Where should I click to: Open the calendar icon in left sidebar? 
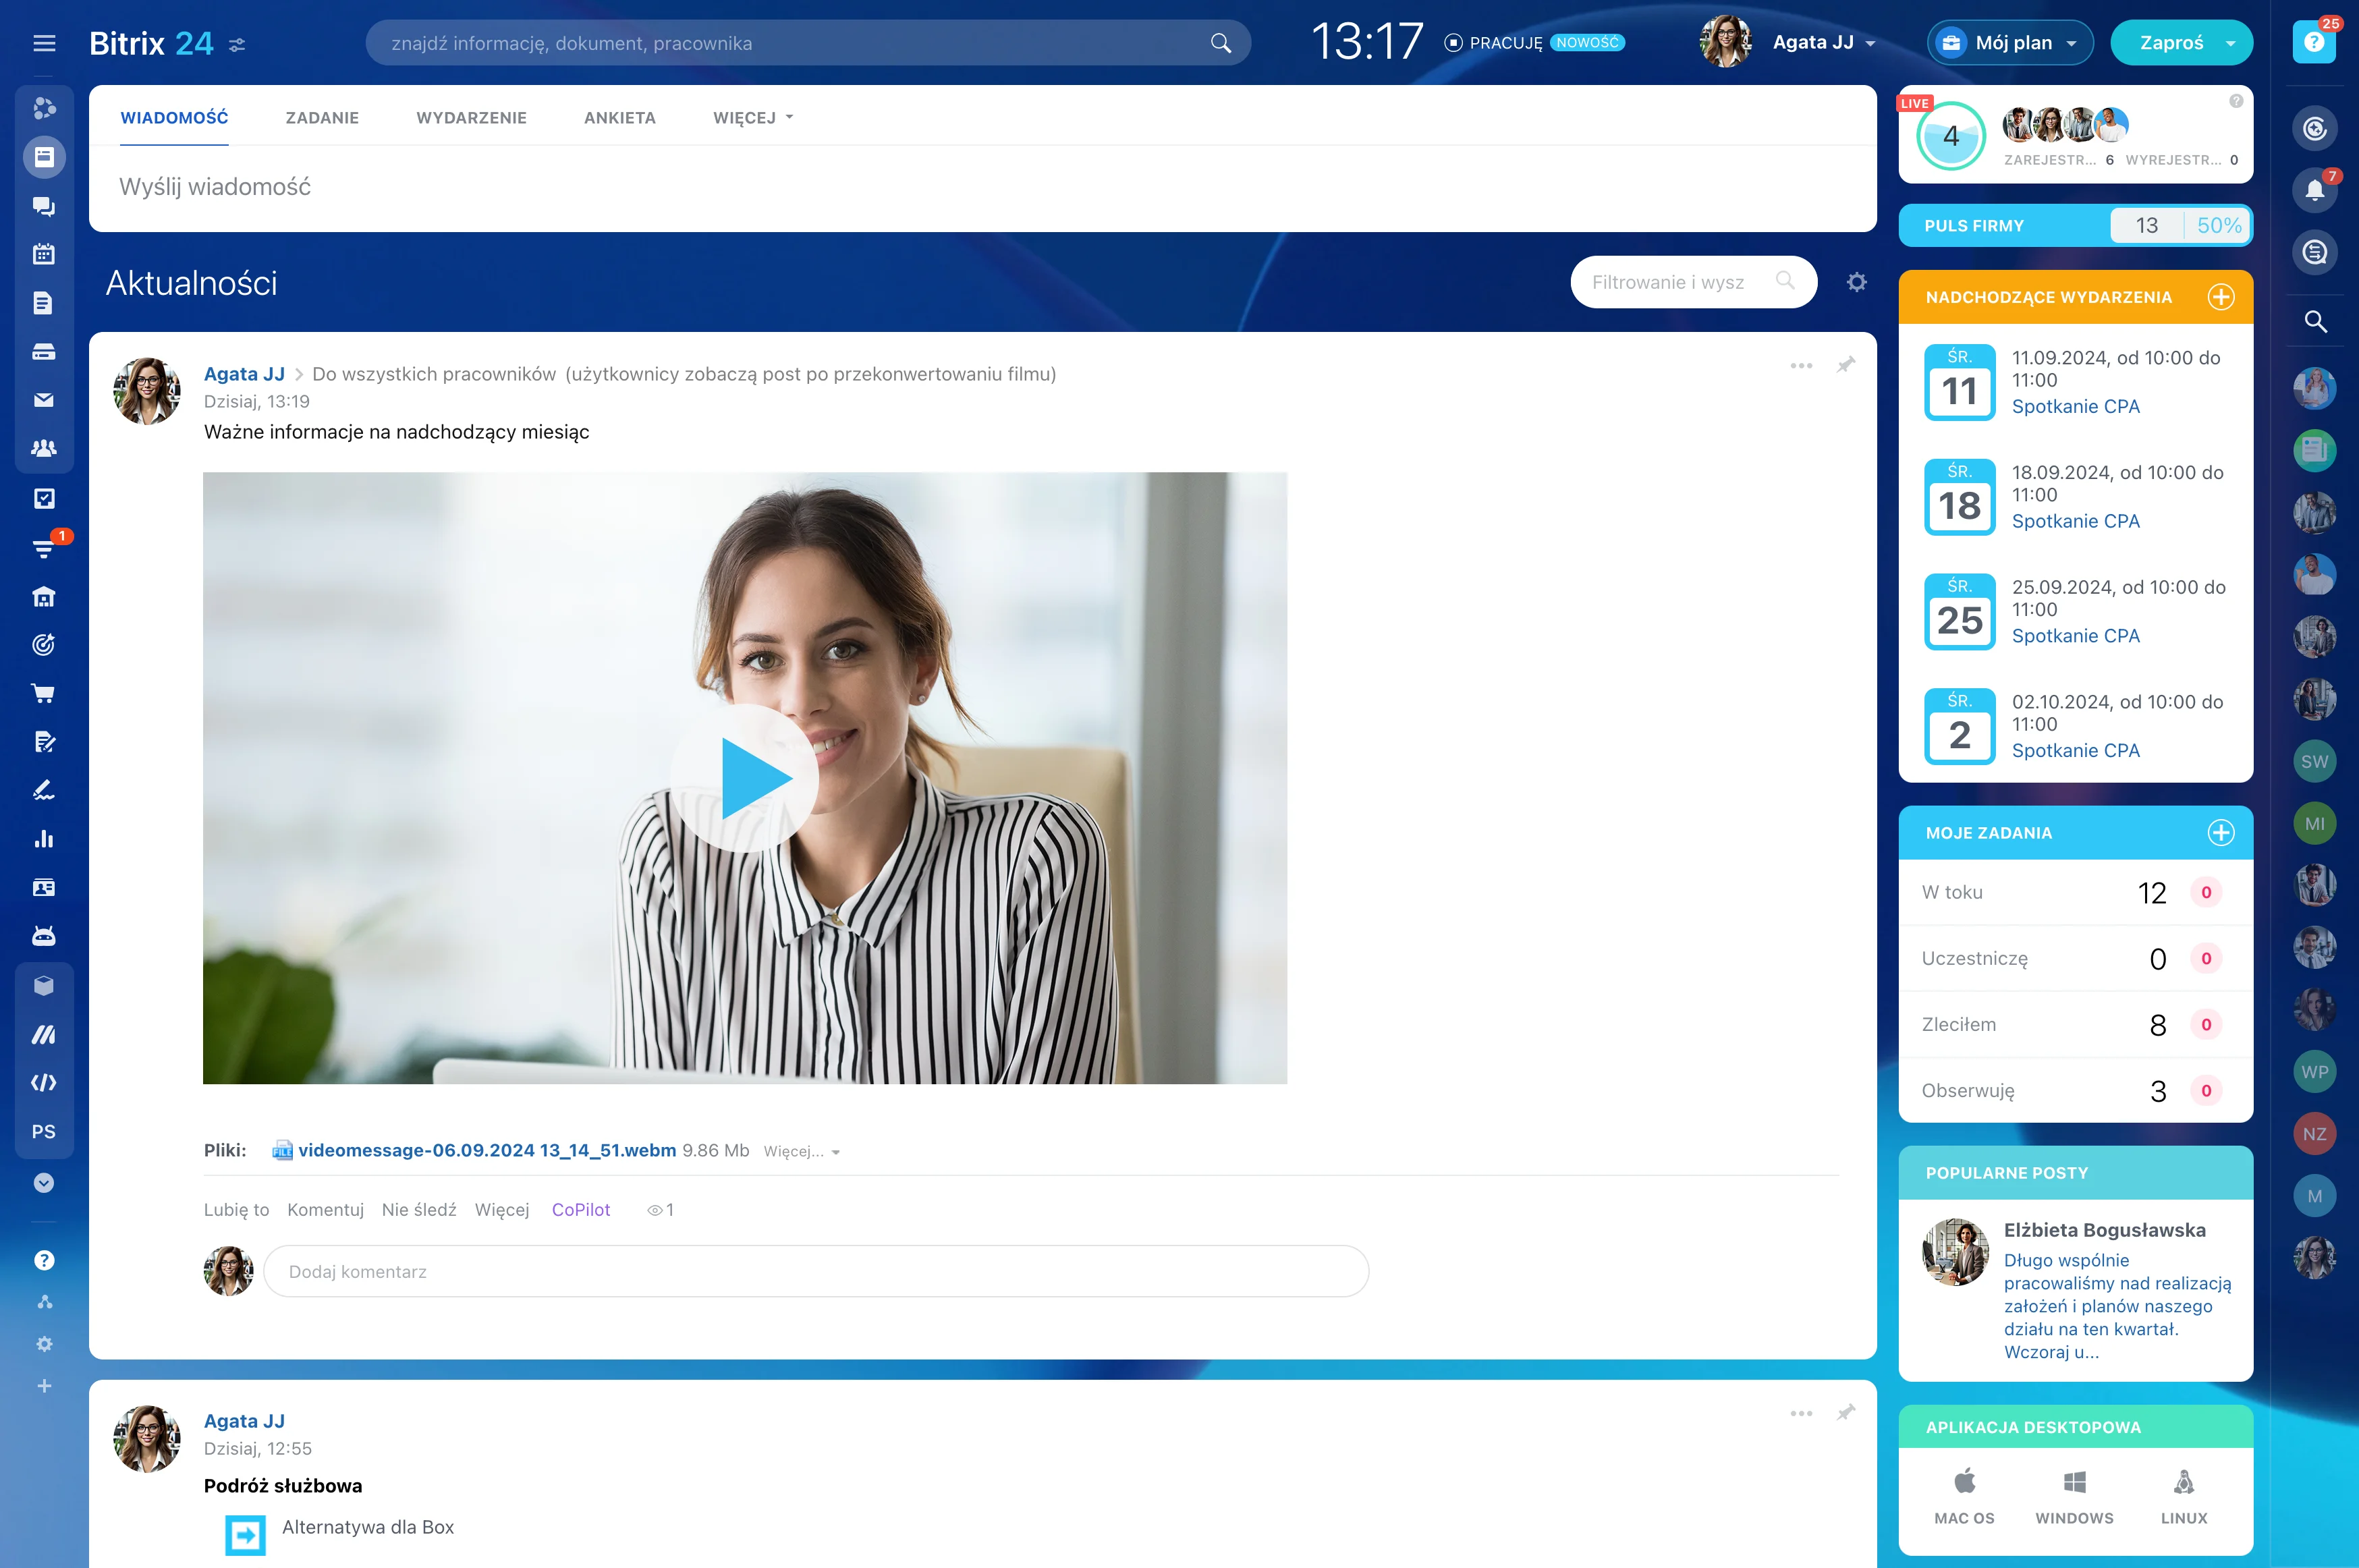click(x=43, y=254)
